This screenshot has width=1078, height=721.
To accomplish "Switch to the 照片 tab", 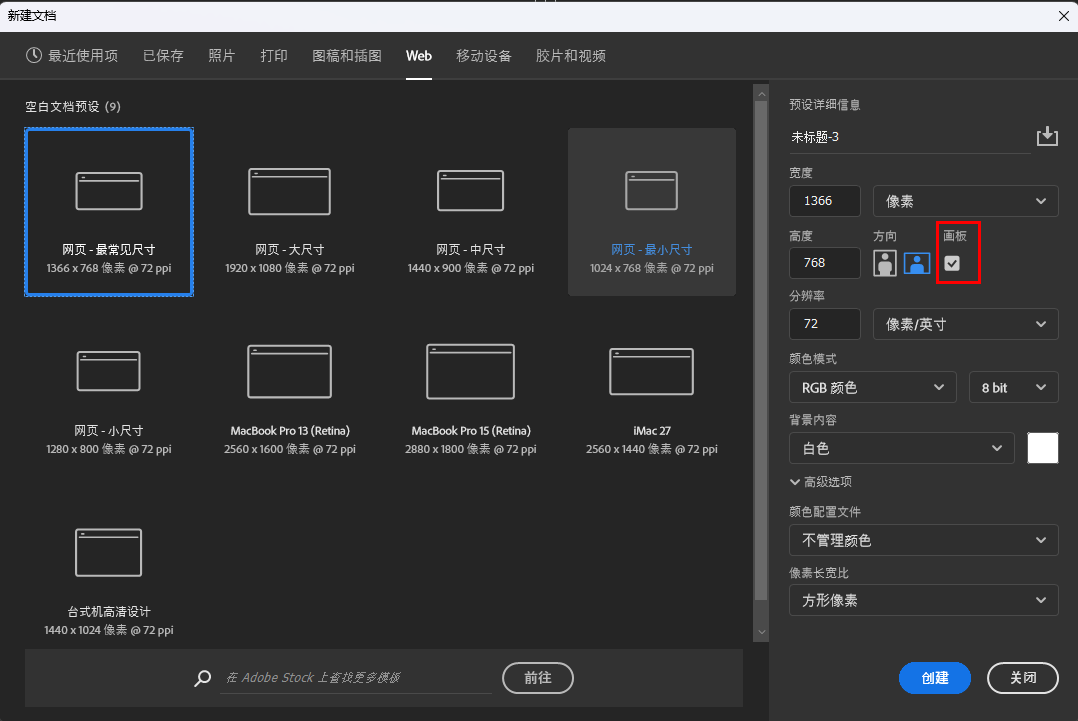I will (x=221, y=56).
